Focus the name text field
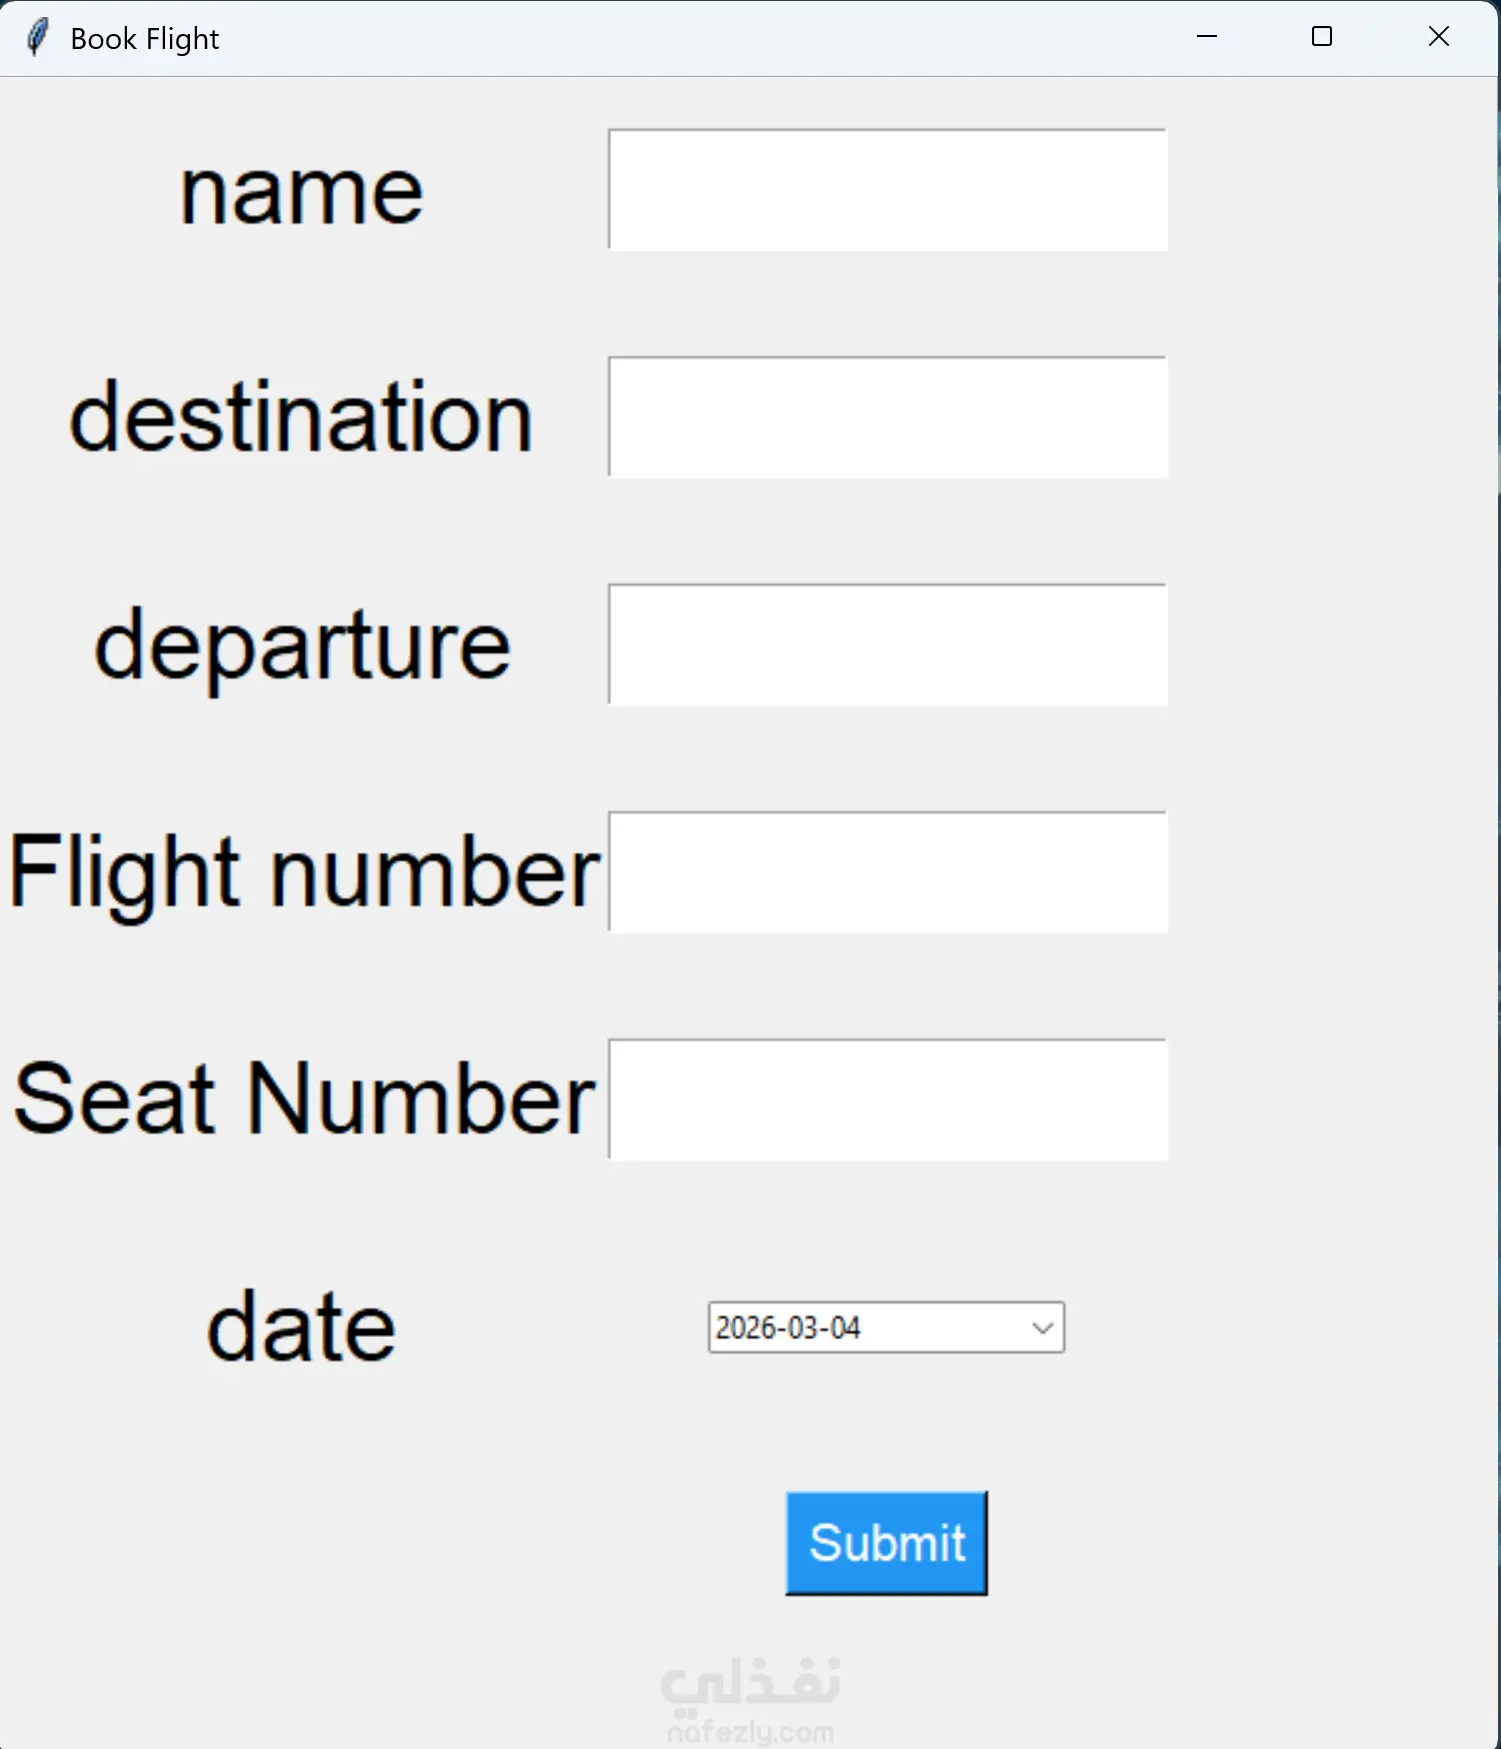 click(x=887, y=190)
